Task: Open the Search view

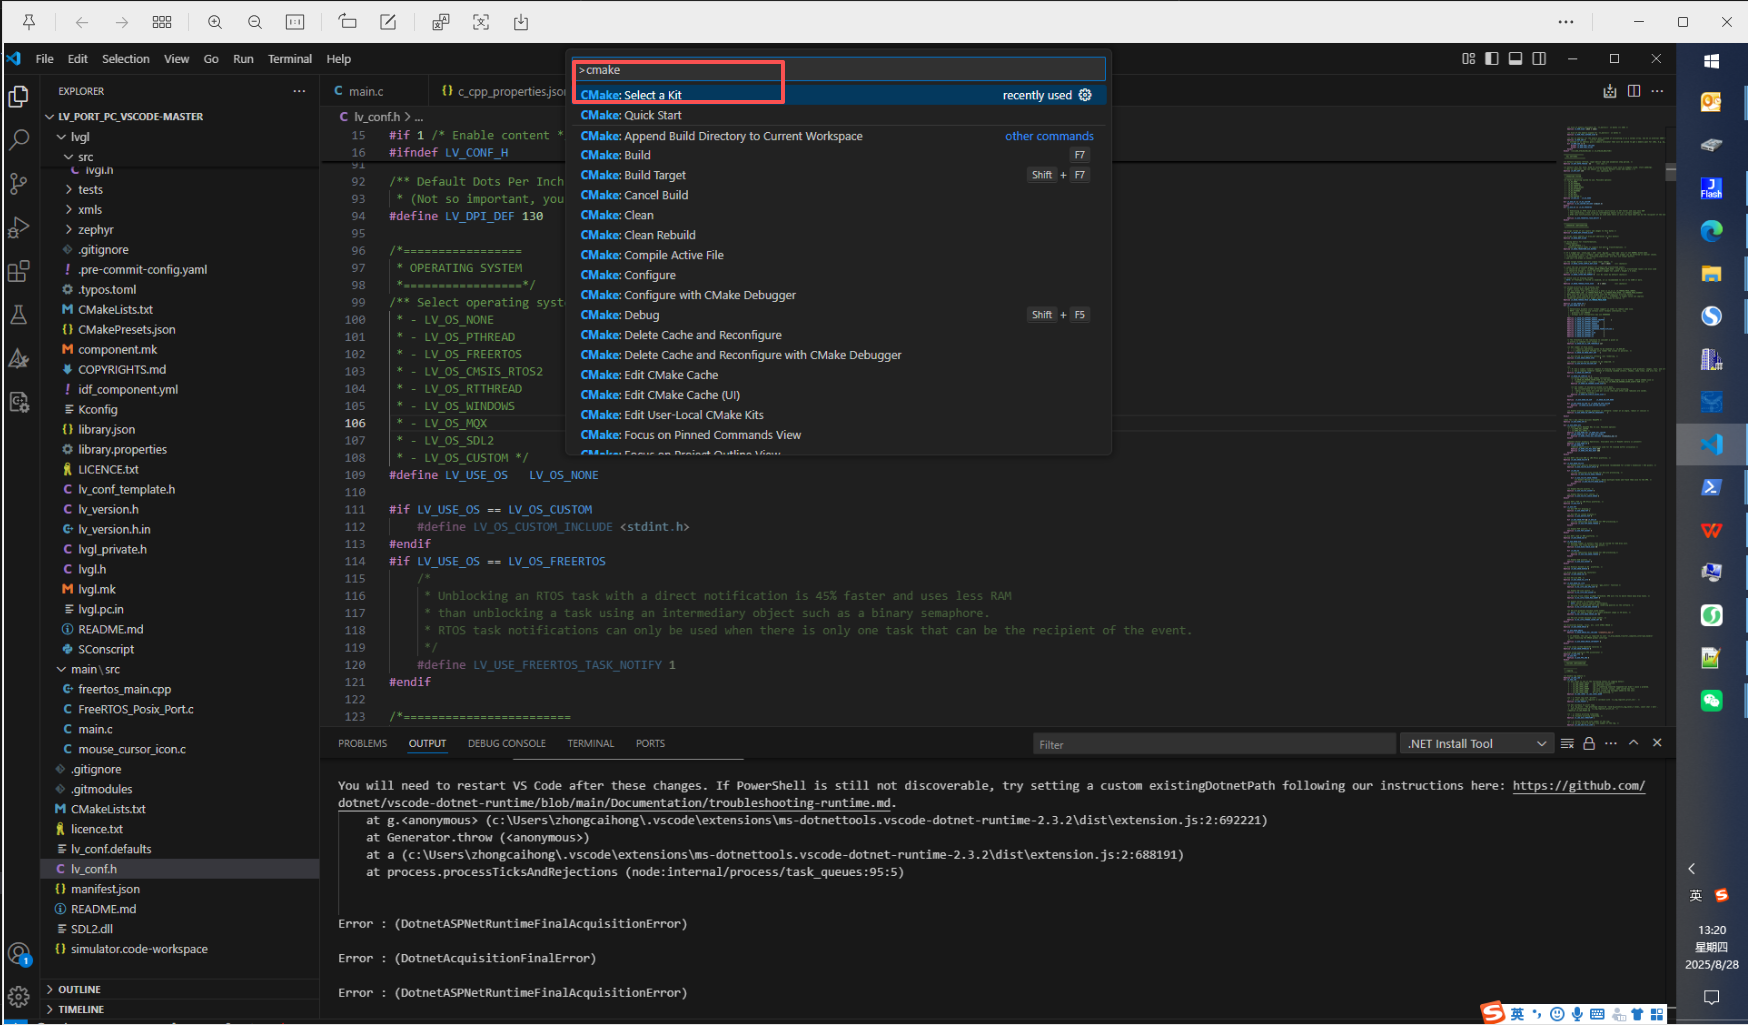Action: (x=20, y=140)
